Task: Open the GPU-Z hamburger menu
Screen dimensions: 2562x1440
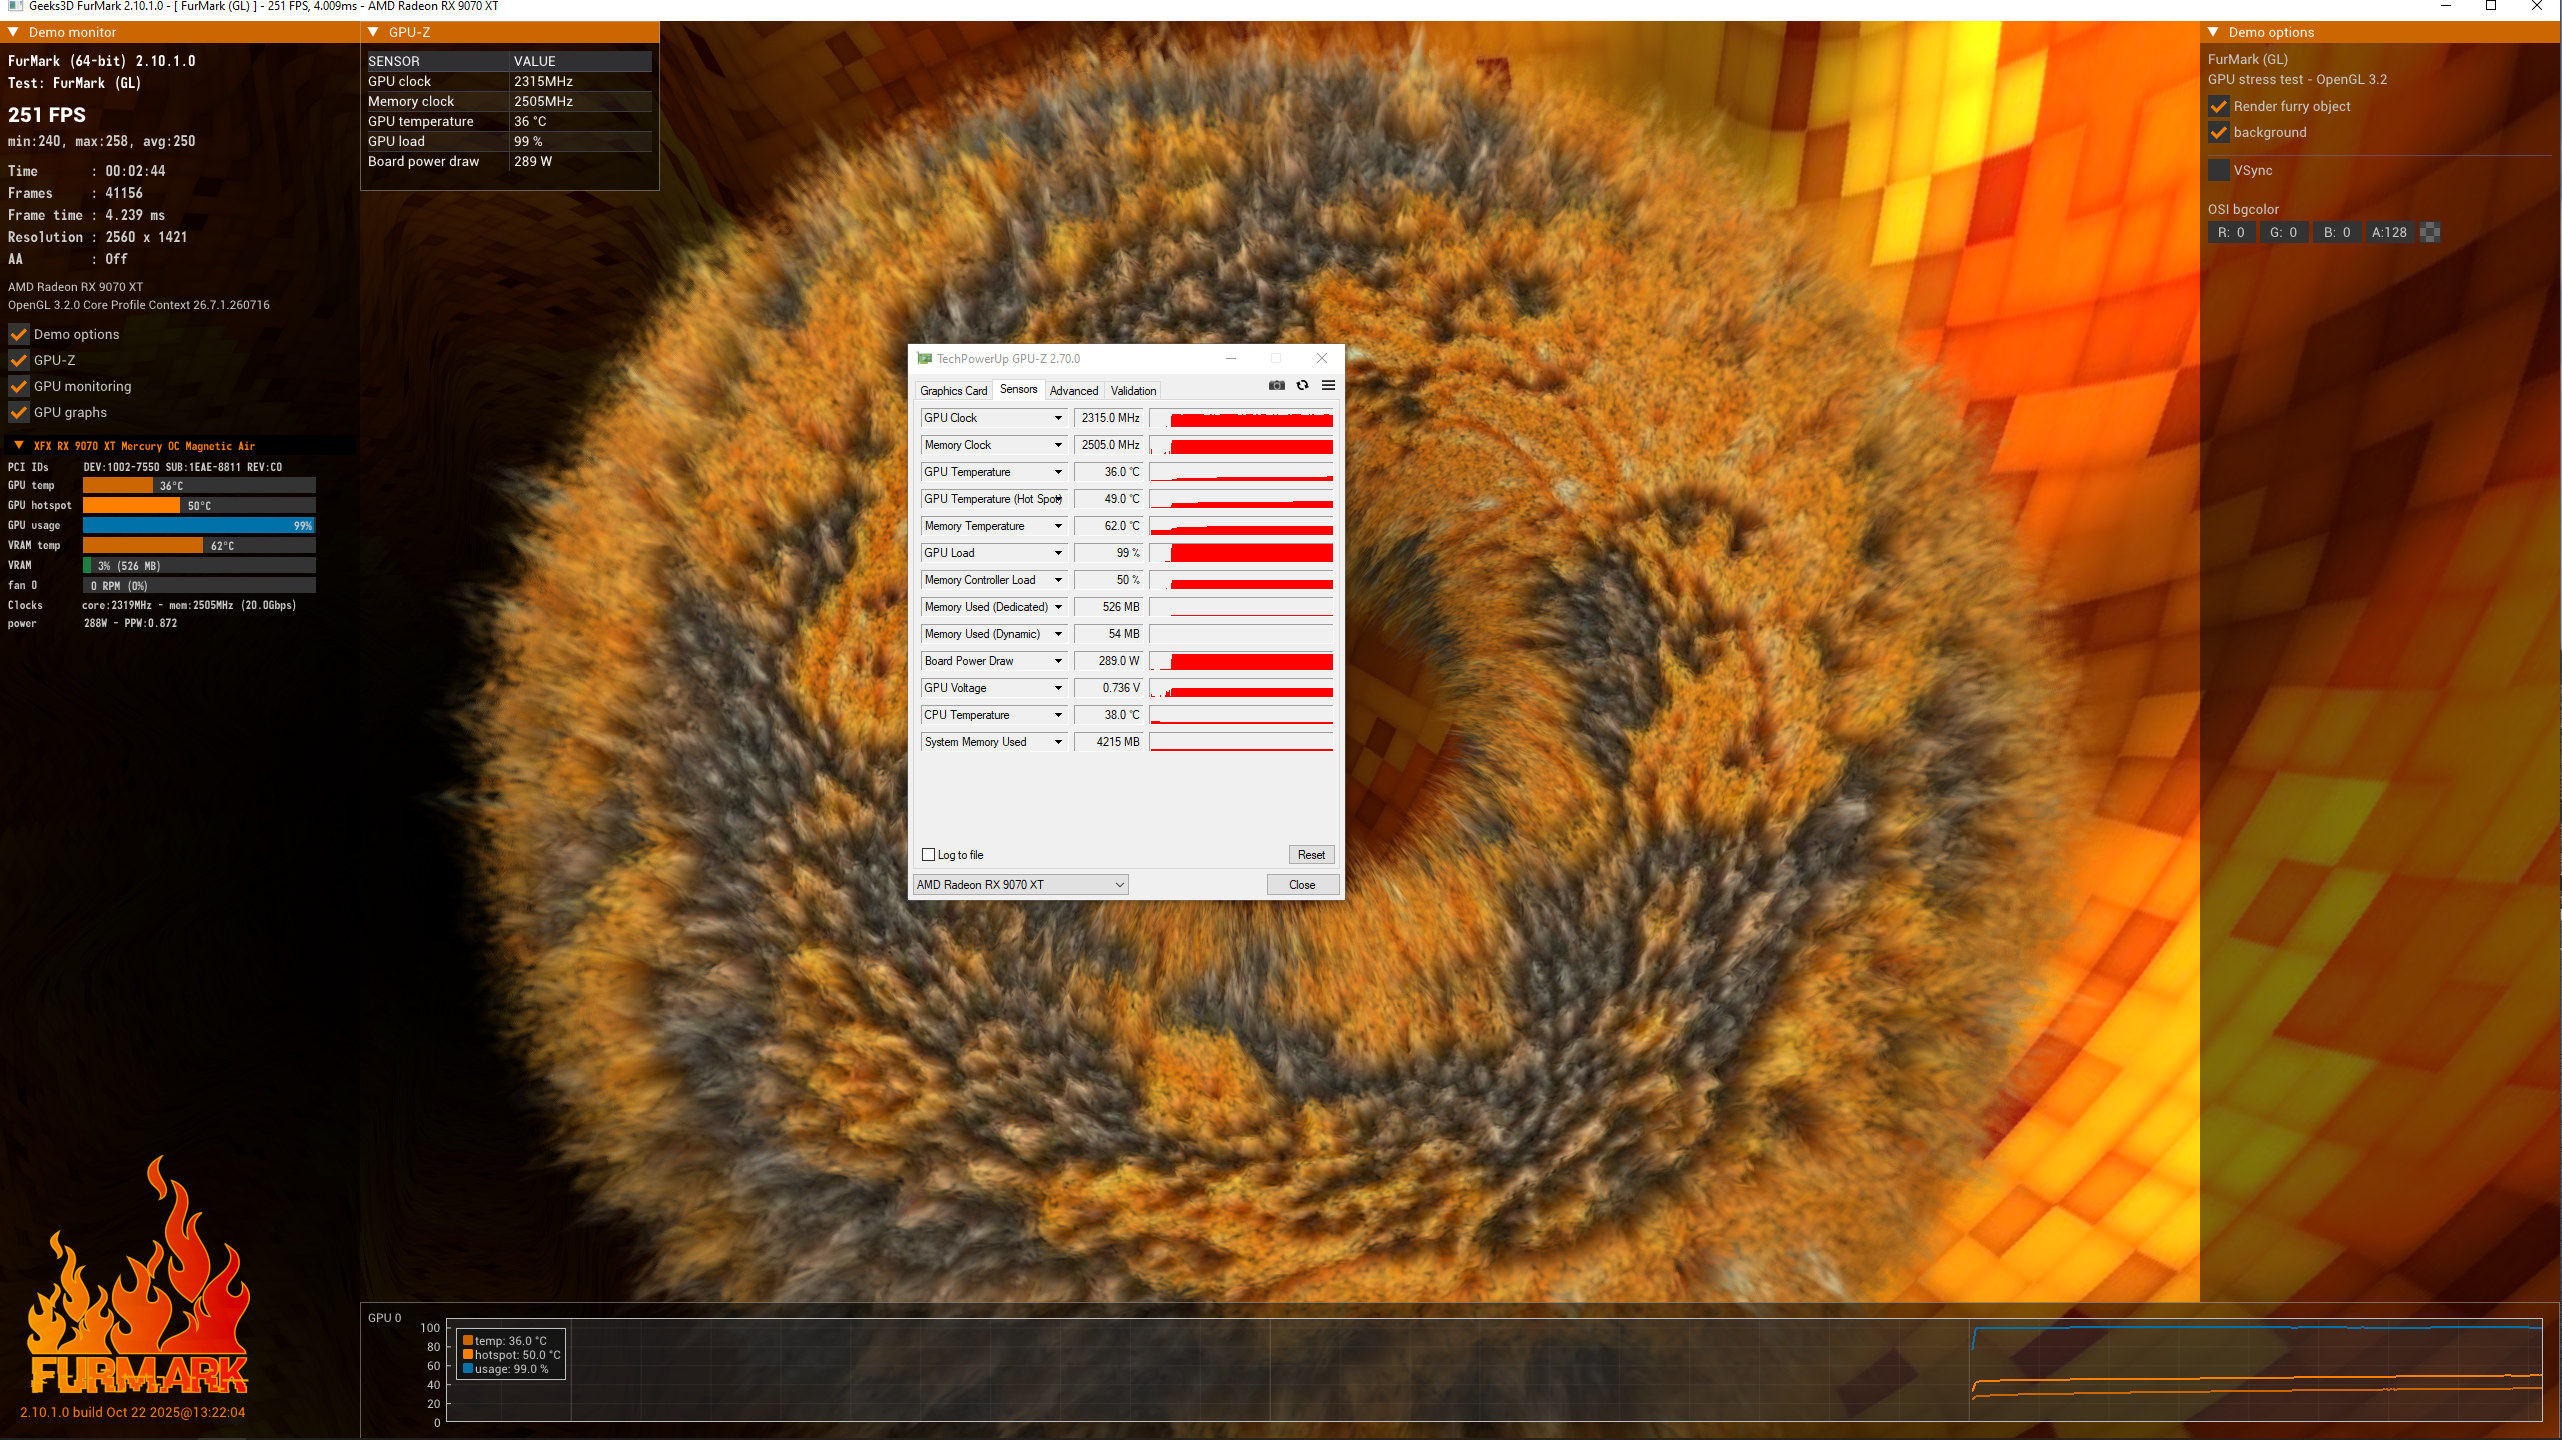Action: click(1328, 385)
